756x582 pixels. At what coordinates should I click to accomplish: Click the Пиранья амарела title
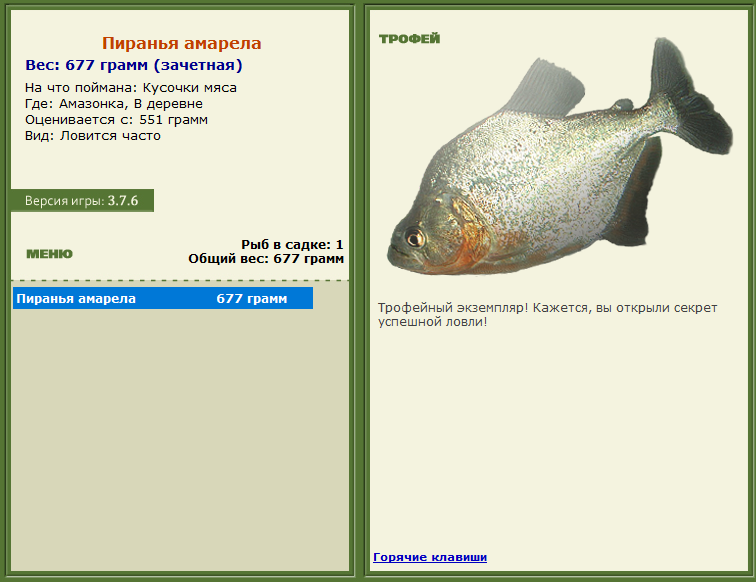(181, 43)
